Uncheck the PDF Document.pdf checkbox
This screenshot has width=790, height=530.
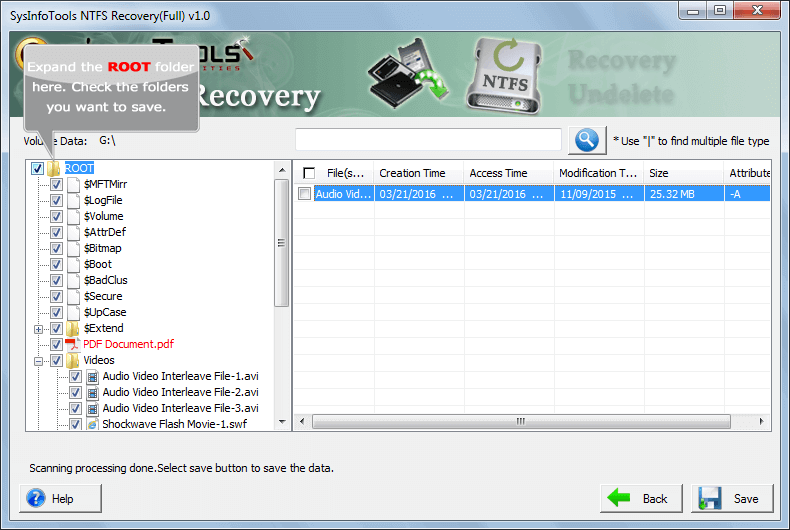[x=56, y=345]
